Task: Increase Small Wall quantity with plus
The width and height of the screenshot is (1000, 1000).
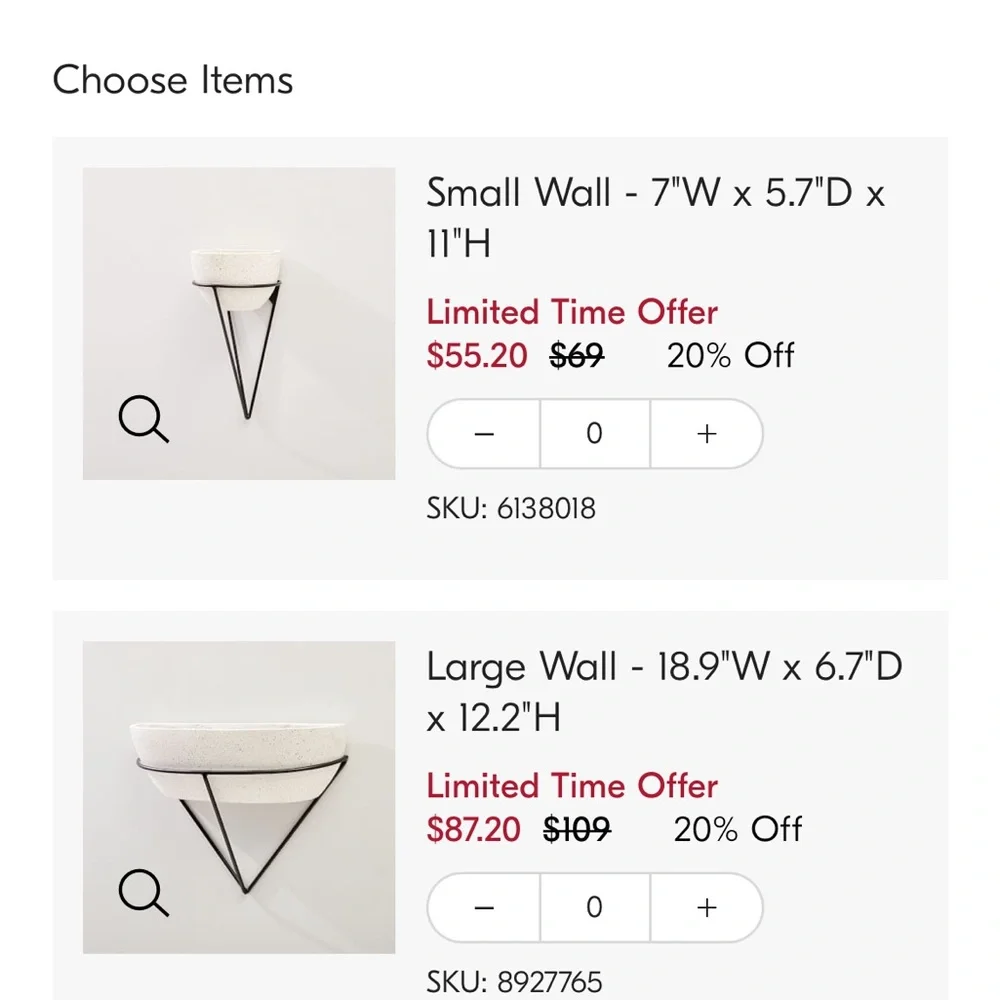Action: point(707,434)
